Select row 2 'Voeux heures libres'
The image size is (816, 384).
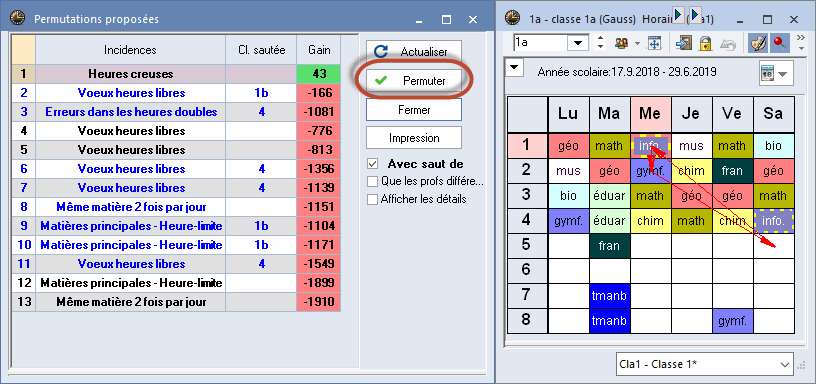176,93
